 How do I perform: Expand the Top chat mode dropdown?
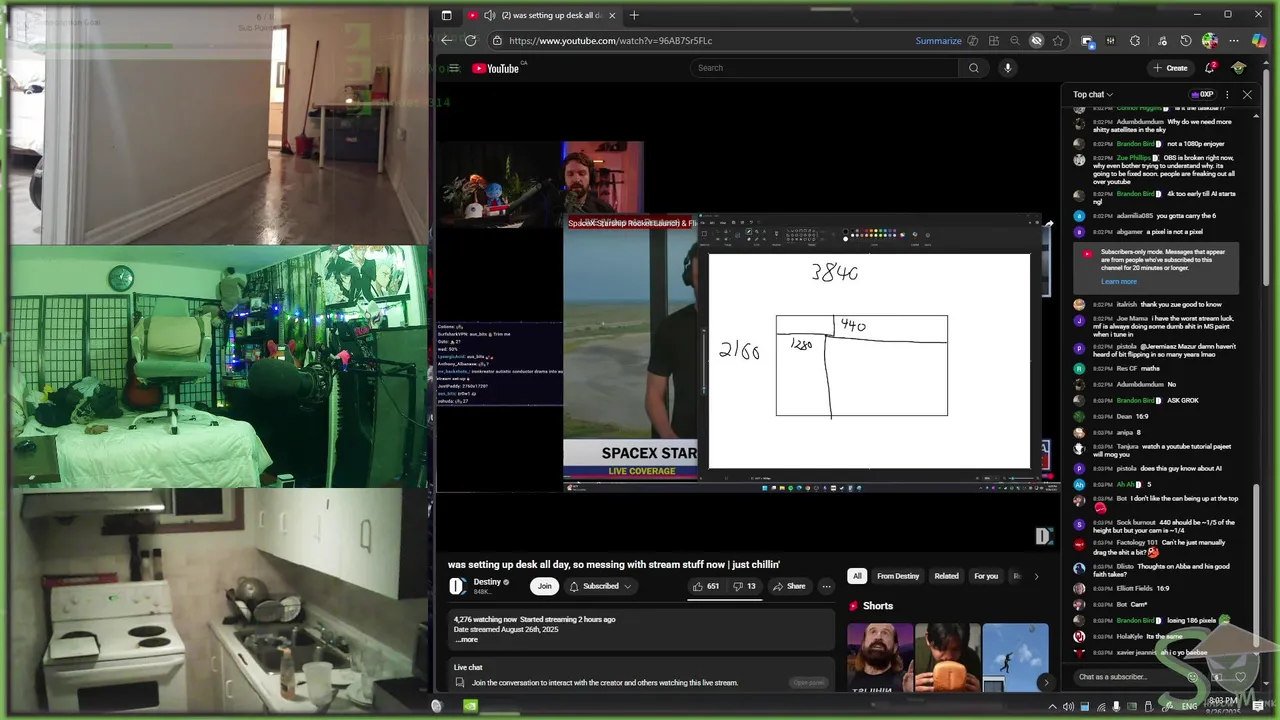[1093, 95]
